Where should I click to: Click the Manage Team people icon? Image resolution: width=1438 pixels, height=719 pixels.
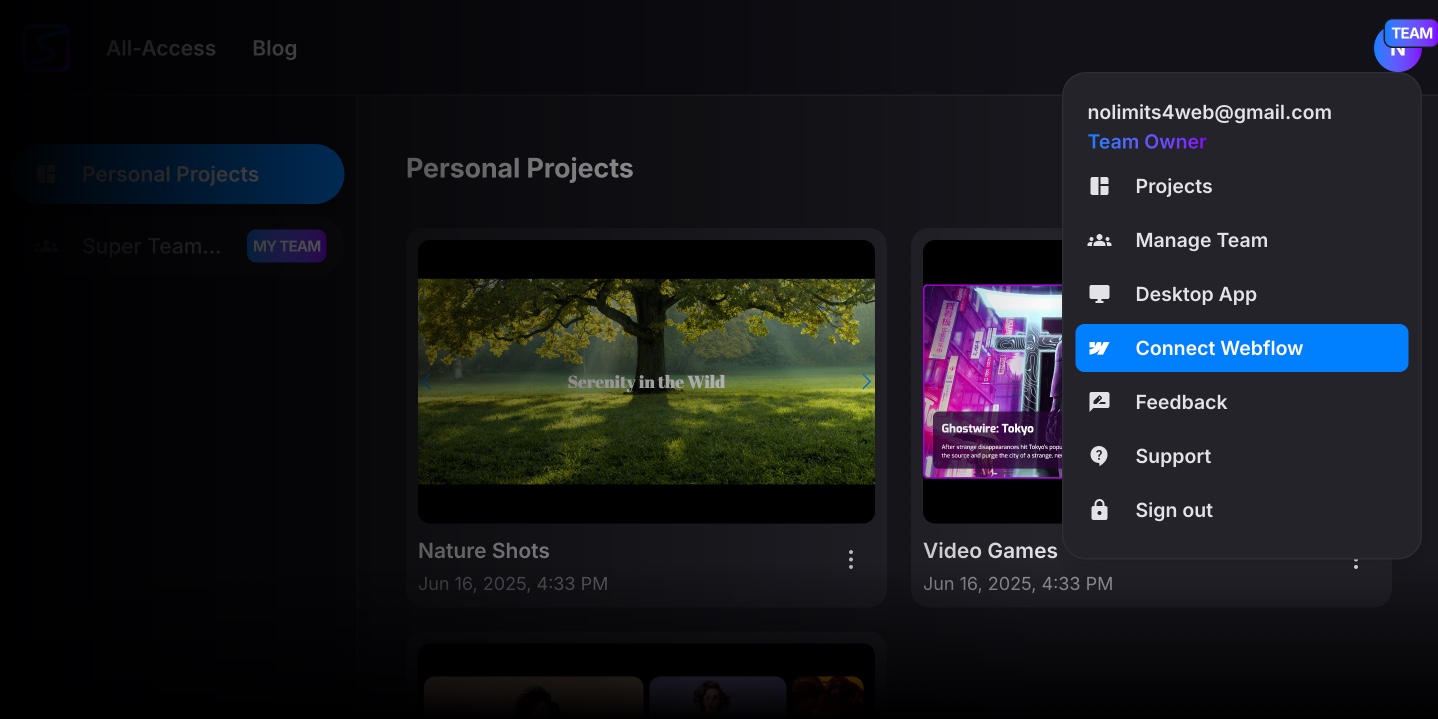pos(1099,240)
